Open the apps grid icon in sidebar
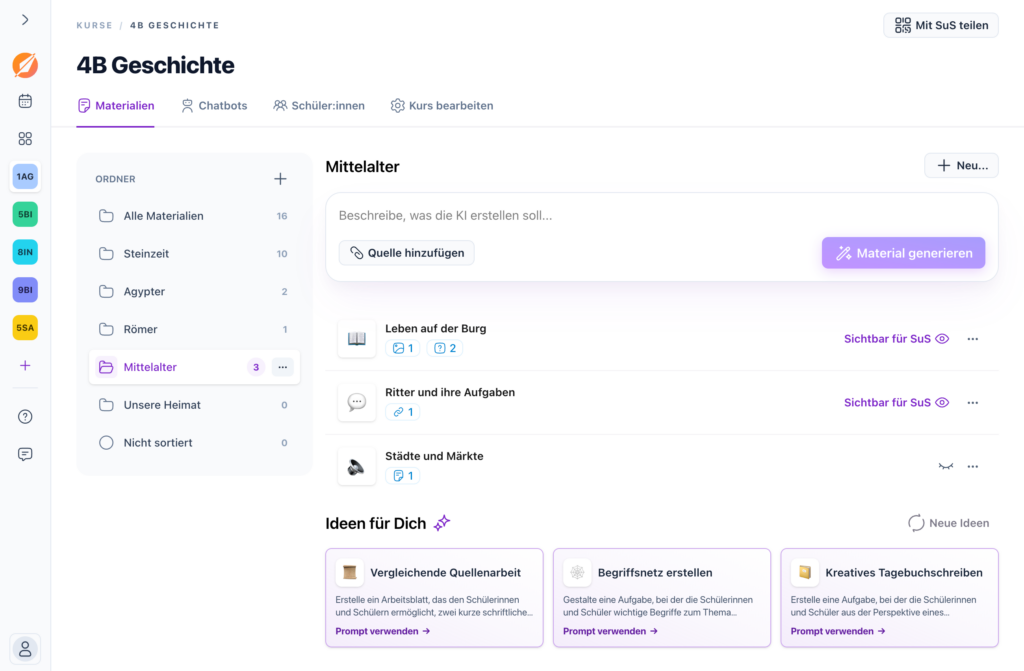 25,139
